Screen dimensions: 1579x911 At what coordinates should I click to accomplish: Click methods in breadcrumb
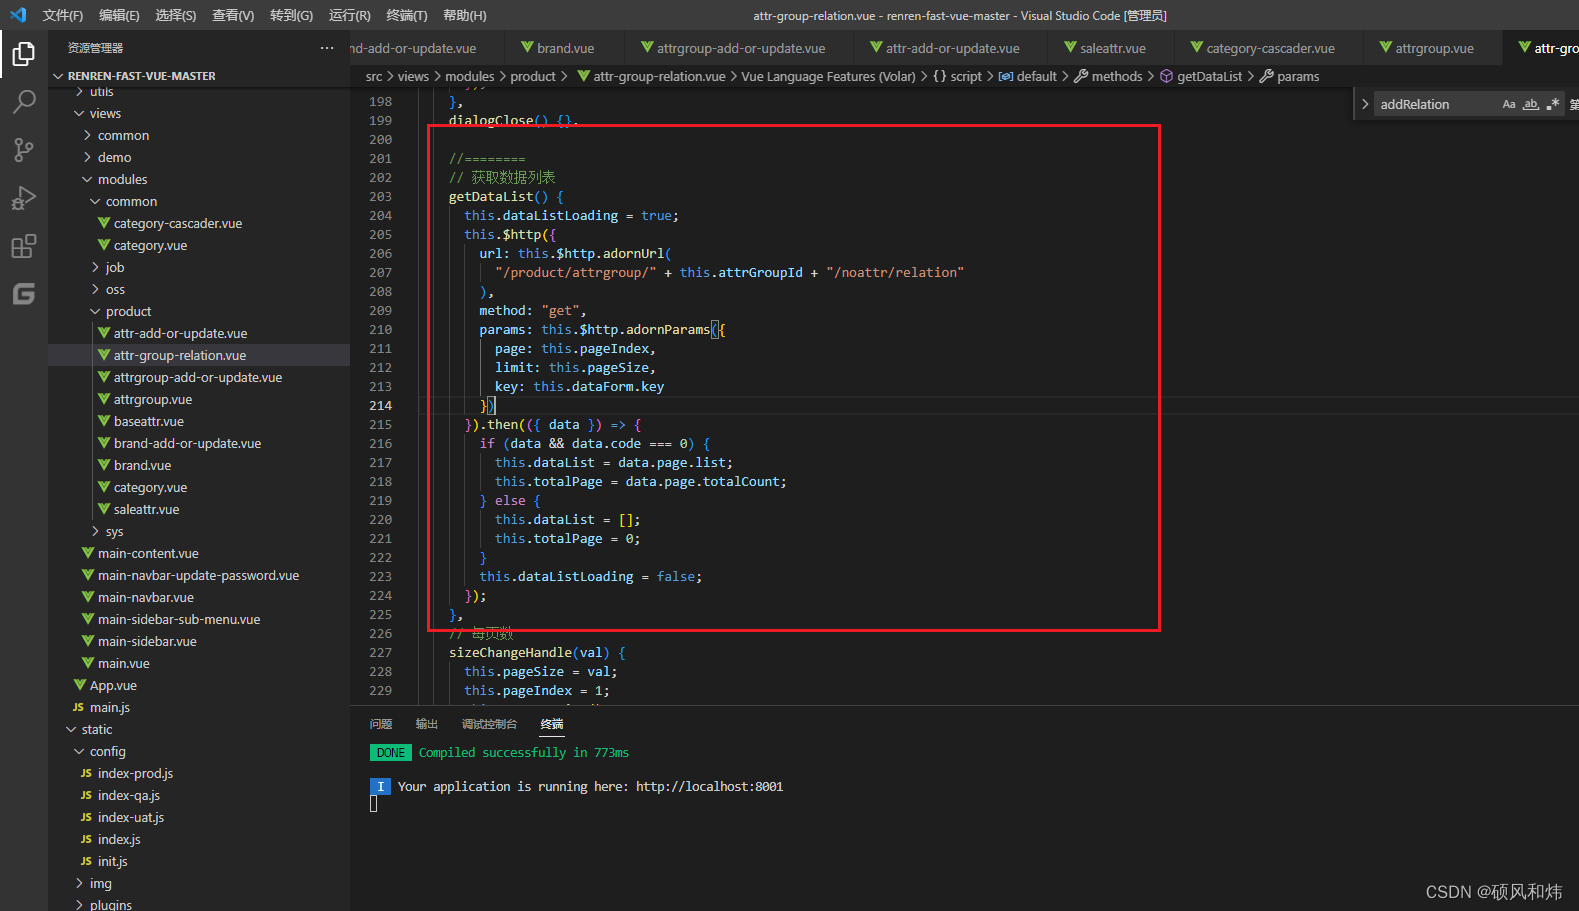(1116, 76)
